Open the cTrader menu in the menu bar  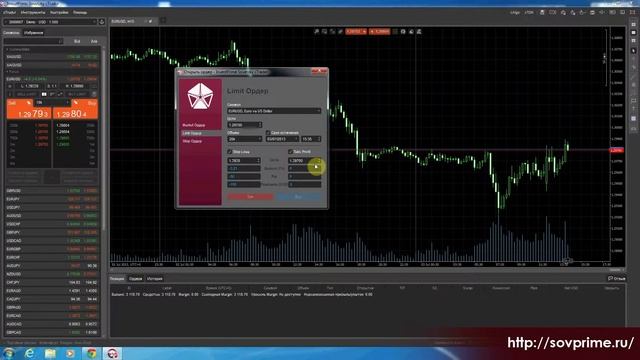(9, 13)
